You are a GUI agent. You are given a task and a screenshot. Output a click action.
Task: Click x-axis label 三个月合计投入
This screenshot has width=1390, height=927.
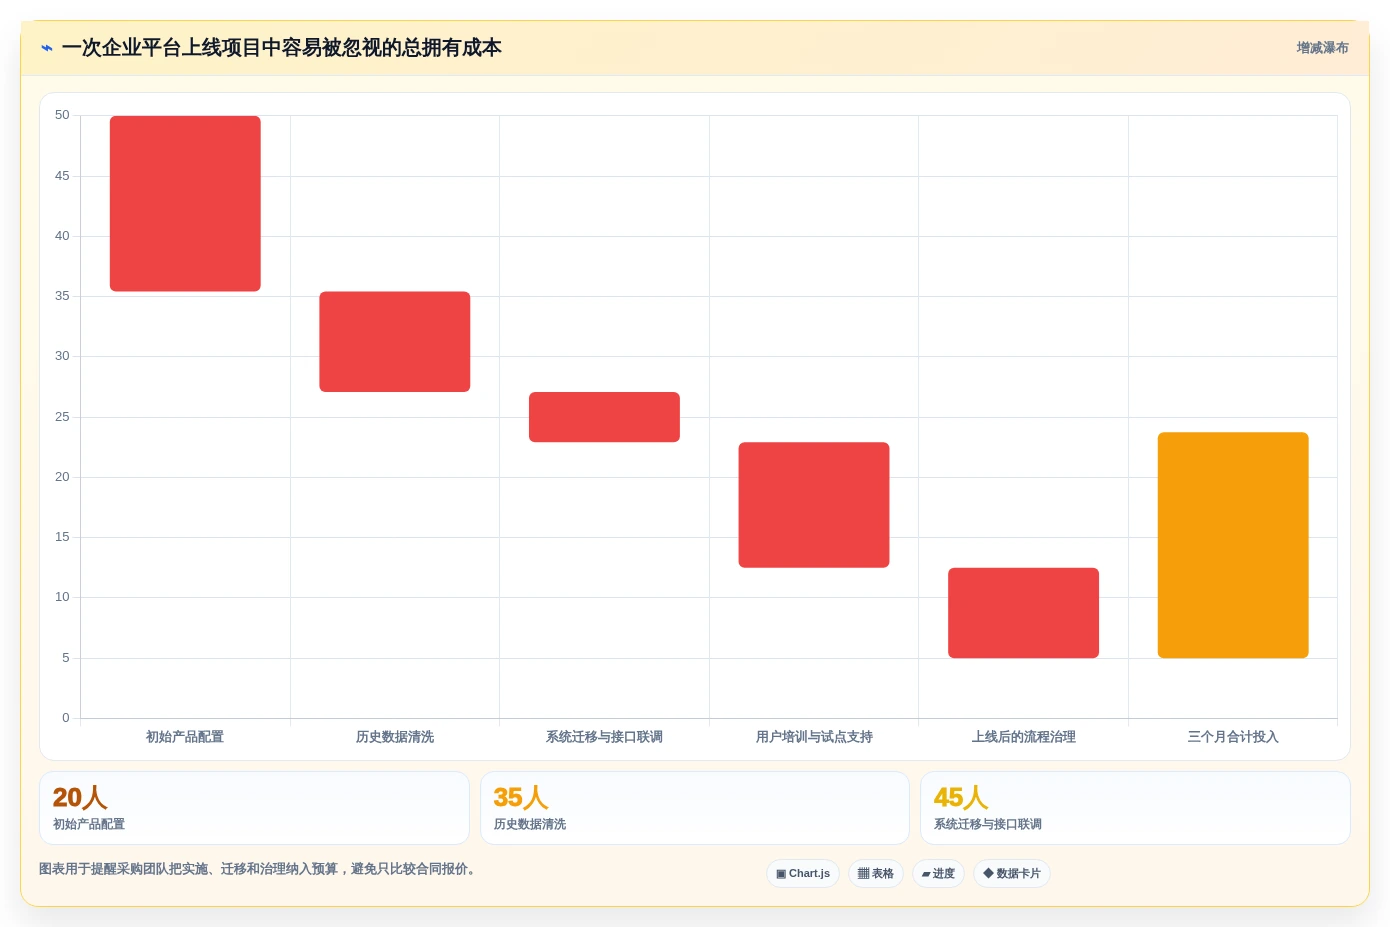pos(1233,737)
